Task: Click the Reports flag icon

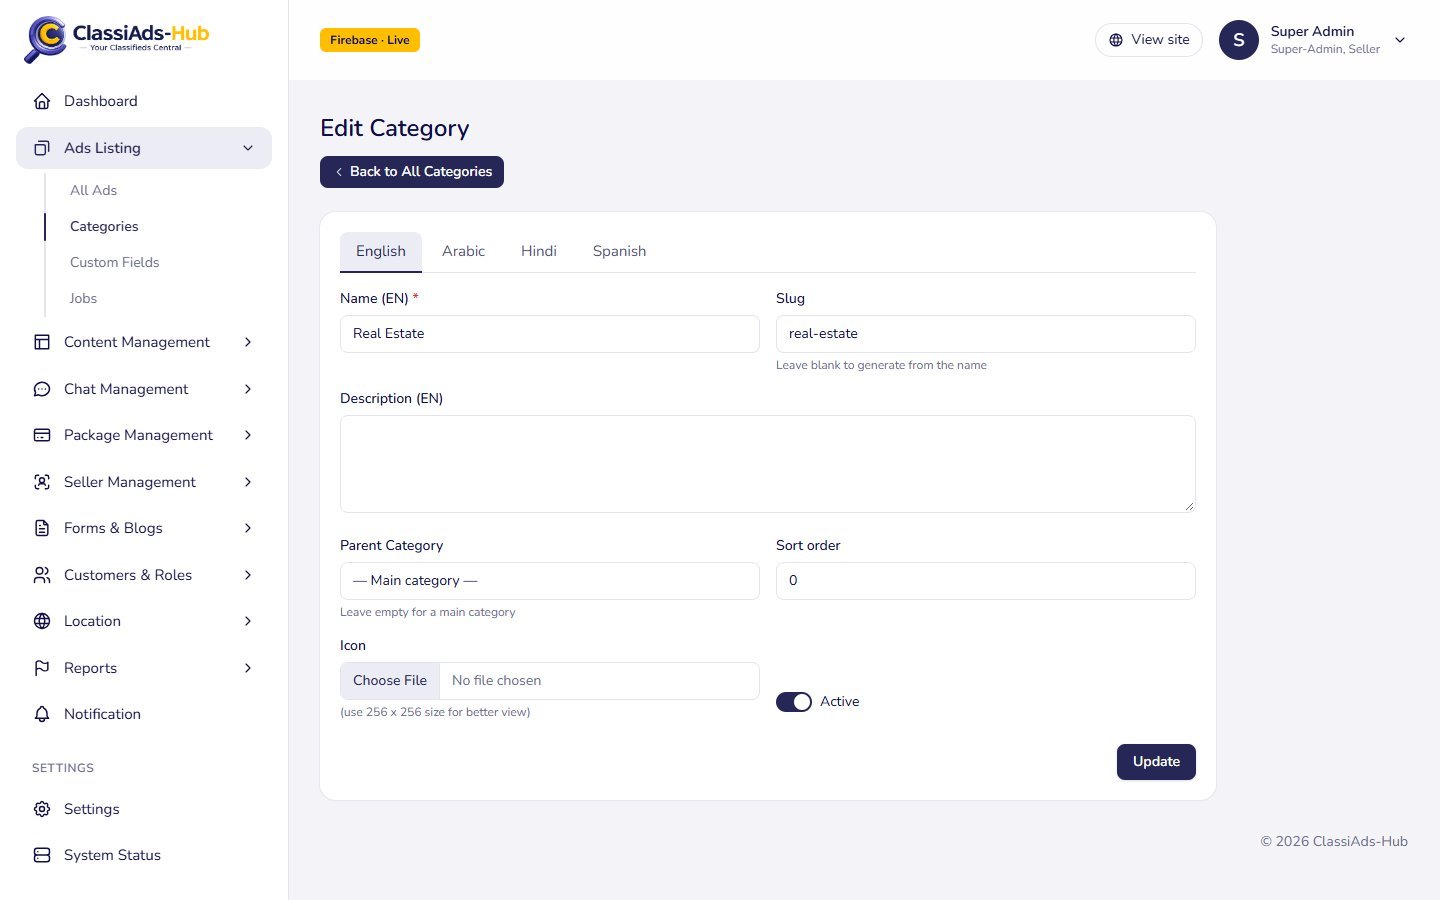Action: click(42, 668)
